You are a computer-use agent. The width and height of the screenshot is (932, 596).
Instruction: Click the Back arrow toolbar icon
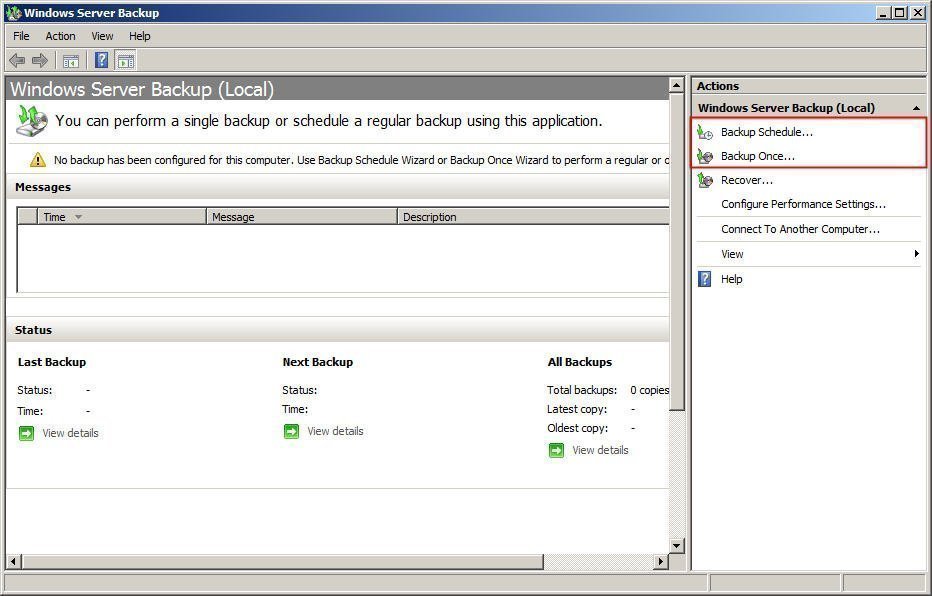click(17, 60)
